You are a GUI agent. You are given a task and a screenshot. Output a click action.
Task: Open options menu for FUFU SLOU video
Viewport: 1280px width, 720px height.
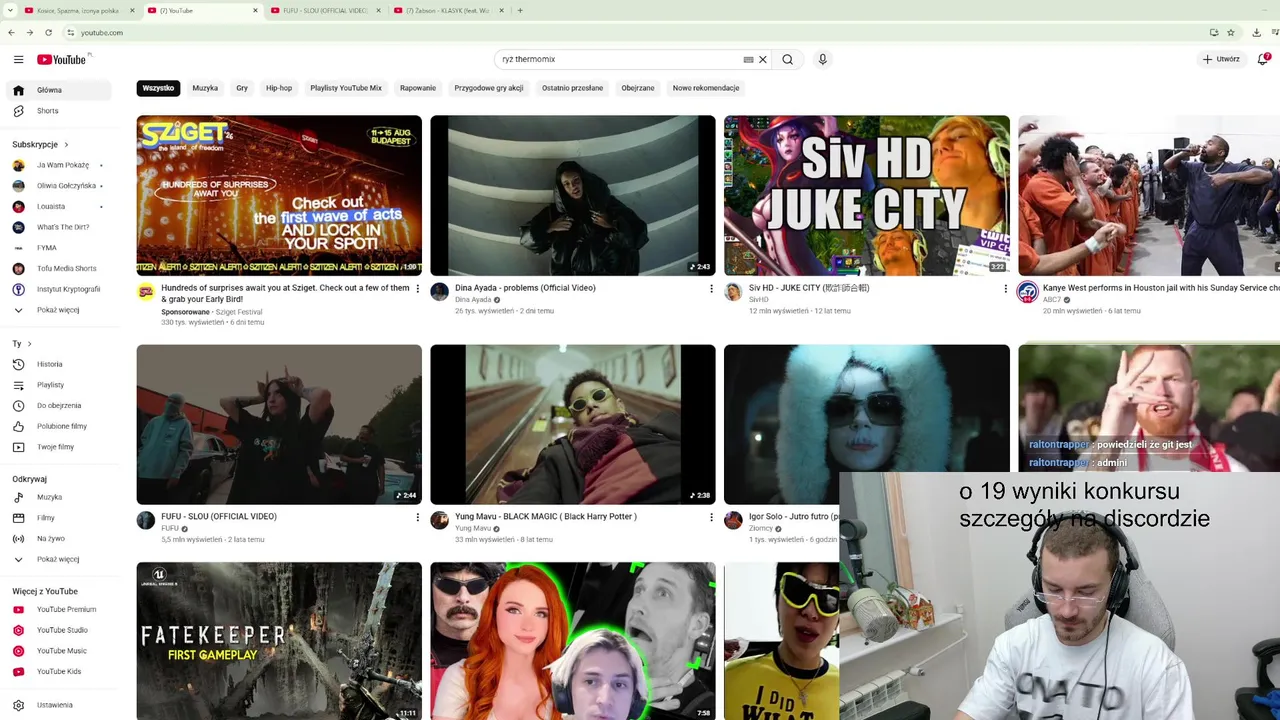click(417, 517)
